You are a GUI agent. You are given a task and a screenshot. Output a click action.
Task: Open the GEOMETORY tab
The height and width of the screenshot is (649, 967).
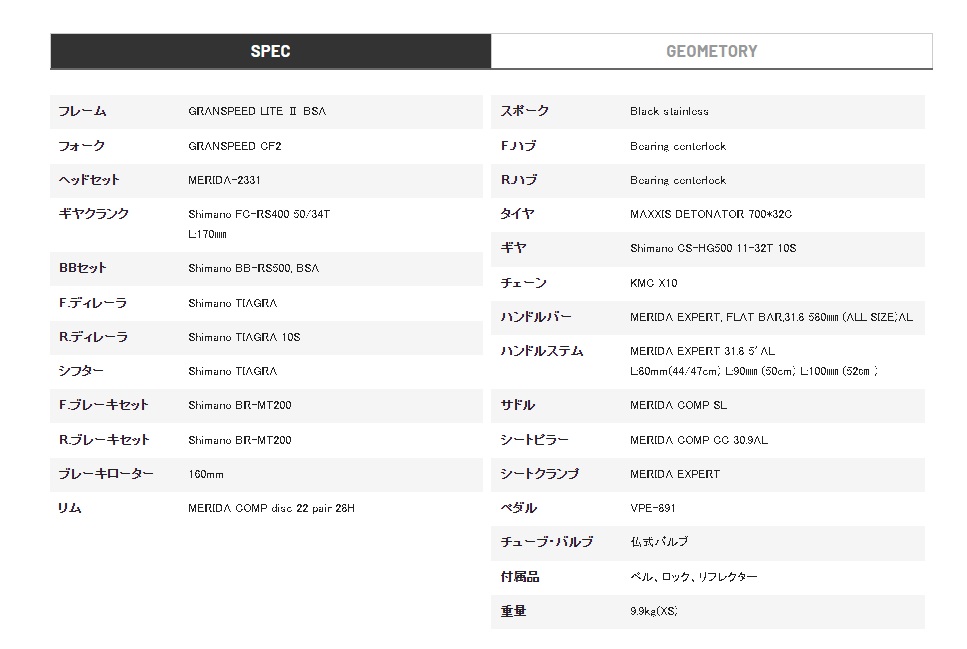pyautogui.click(x=712, y=51)
